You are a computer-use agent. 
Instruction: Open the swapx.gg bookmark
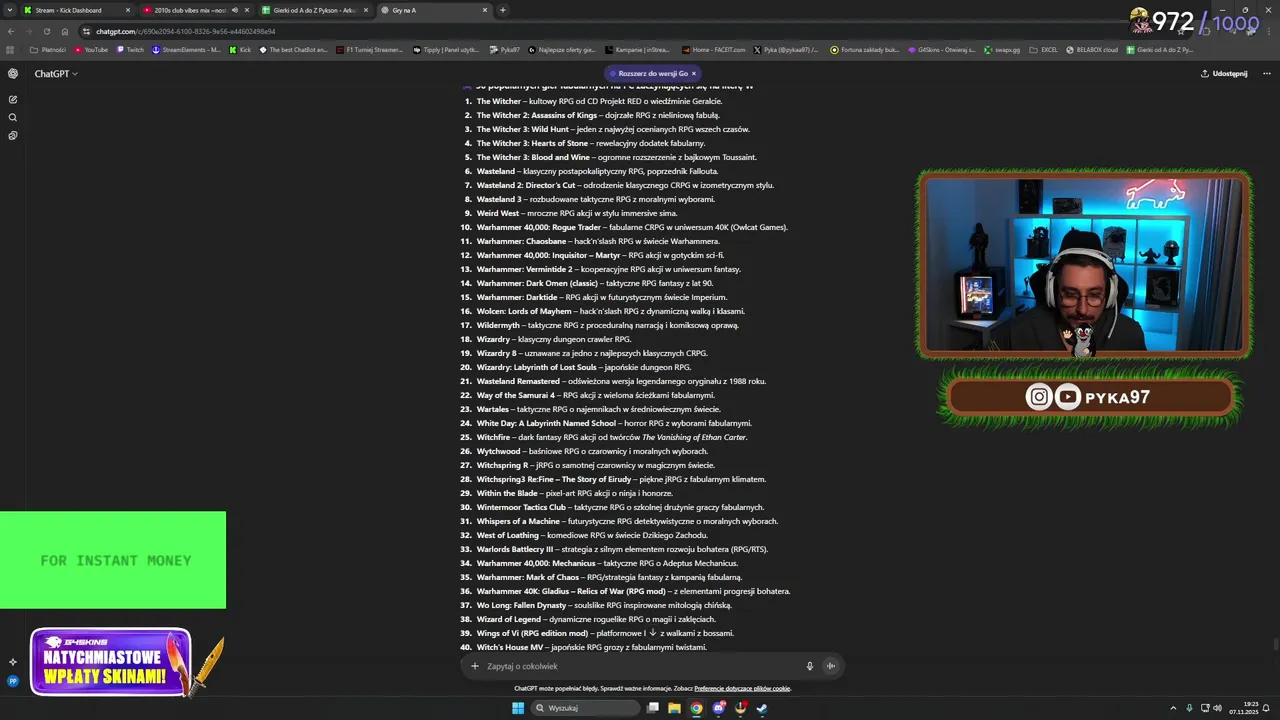(1001, 49)
